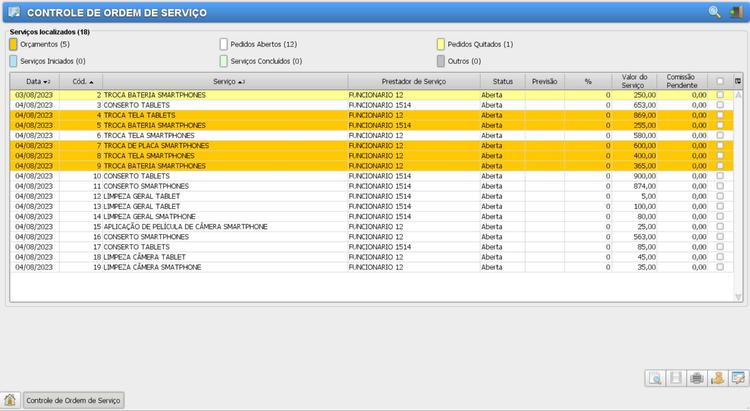Open the column chooser icon in table header
750x411 pixels.
(738, 81)
